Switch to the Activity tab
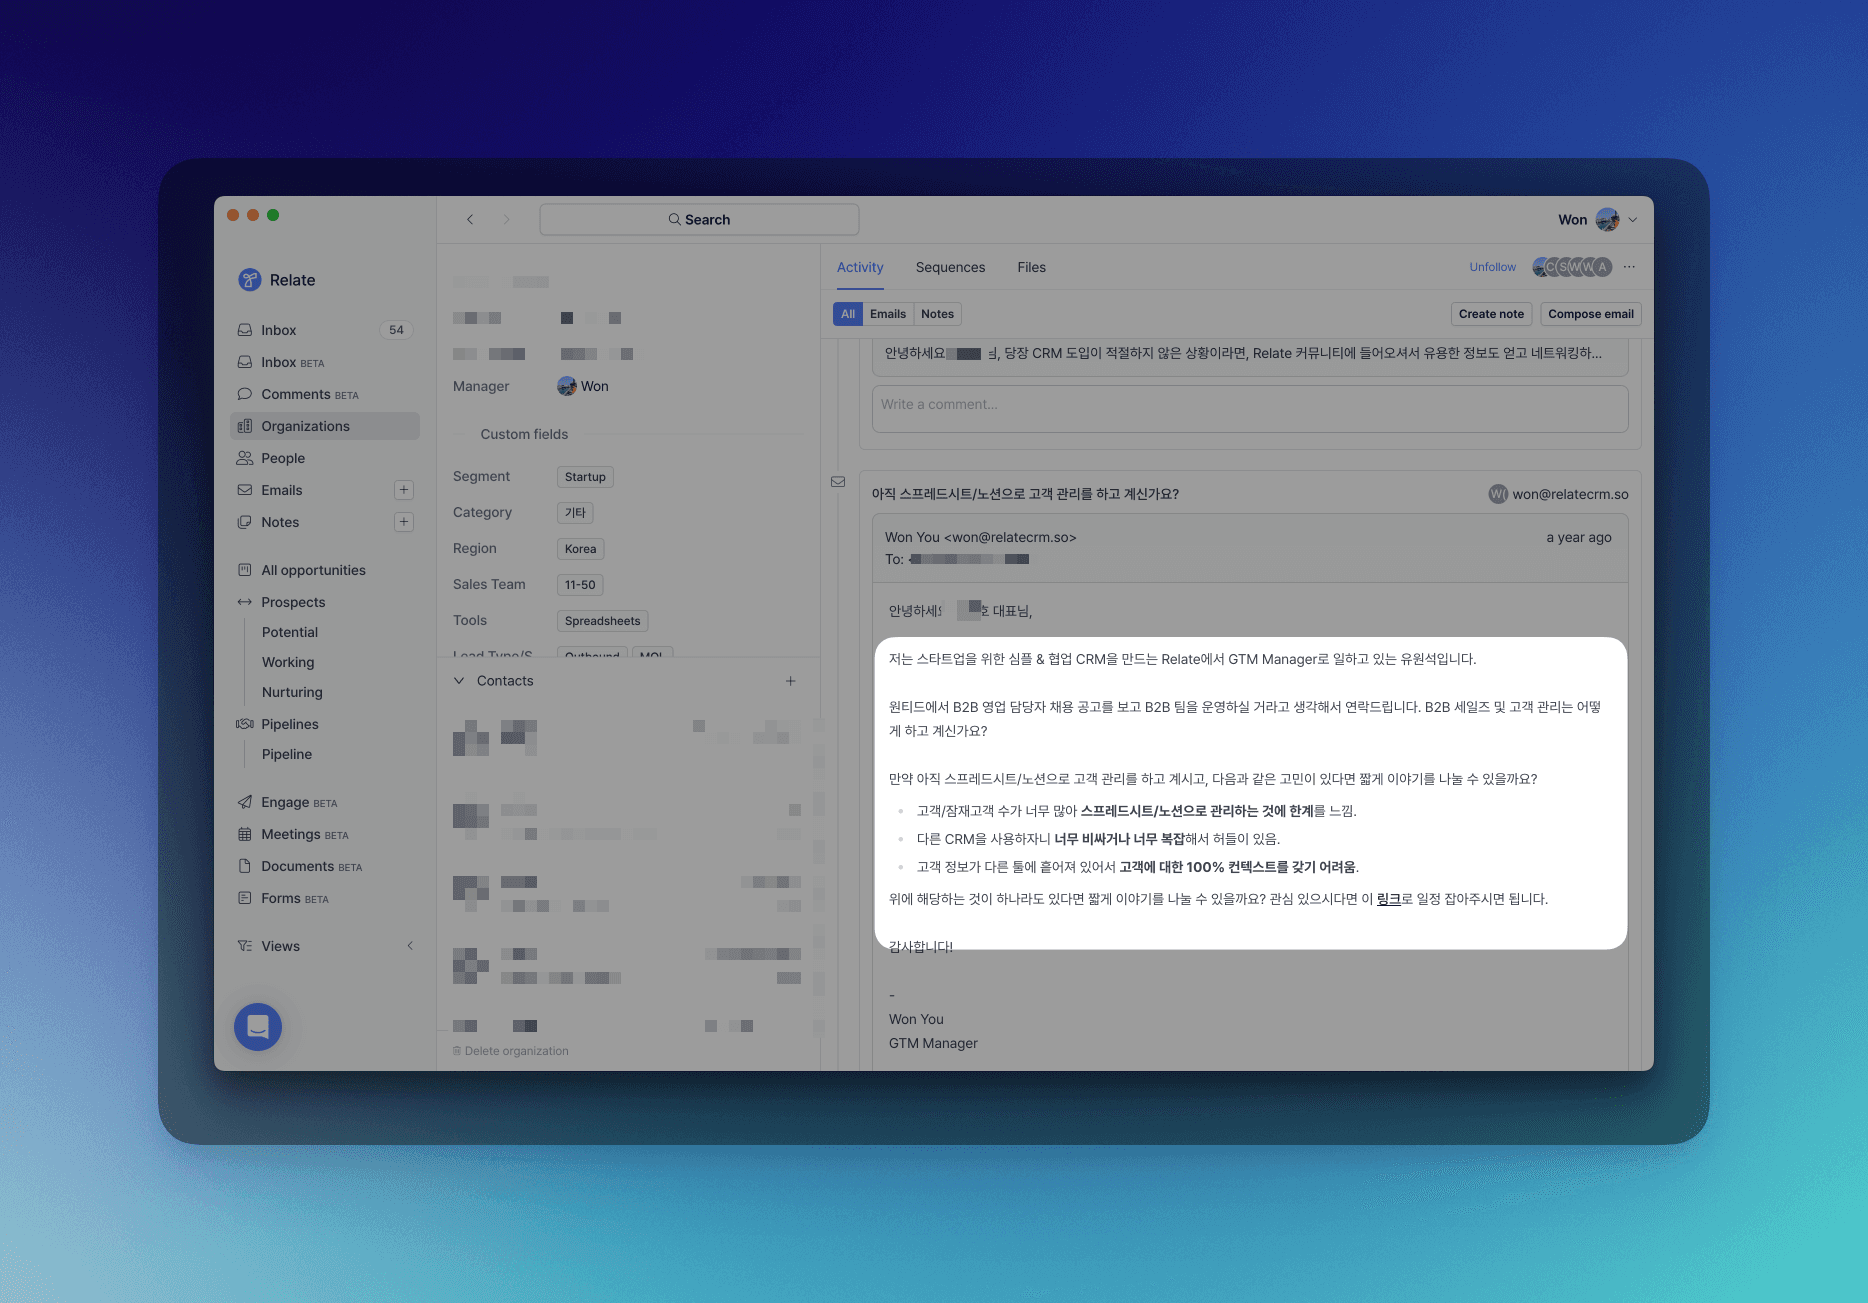Screen dimensions: 1868x1303 860,267
